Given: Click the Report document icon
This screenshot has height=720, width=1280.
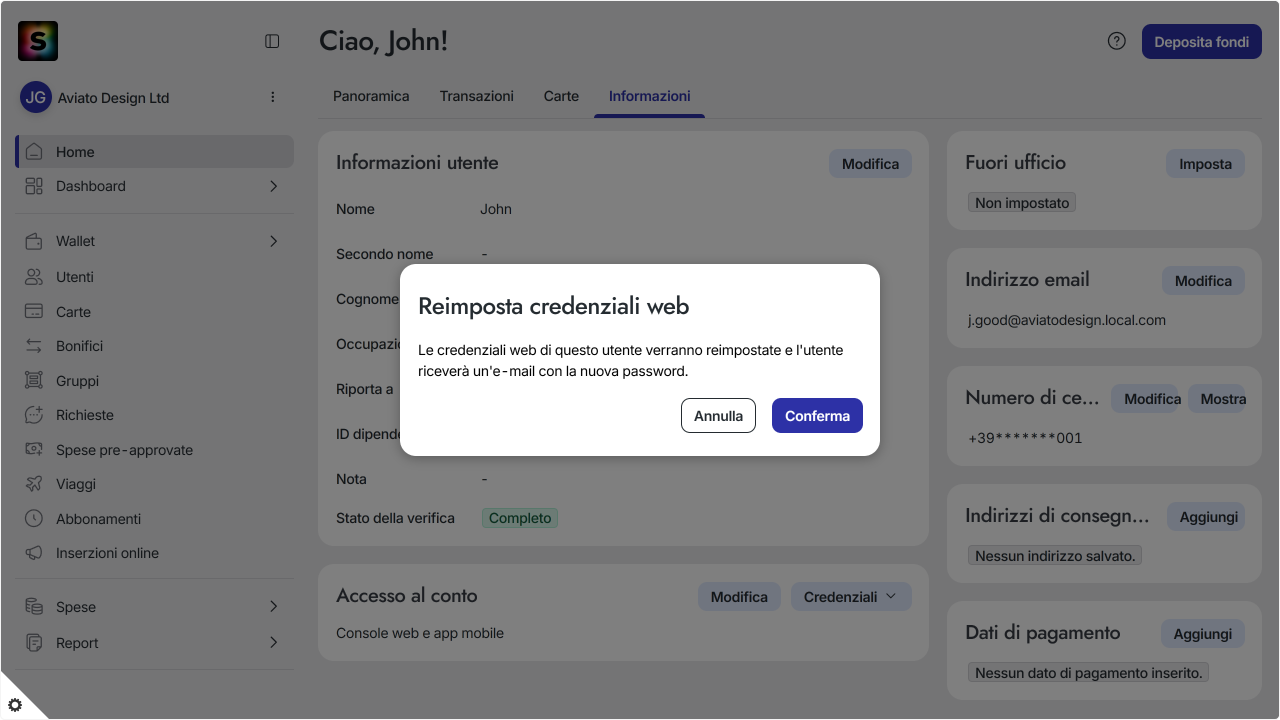Looking at the screenshot, I should (x=34, y=643).
